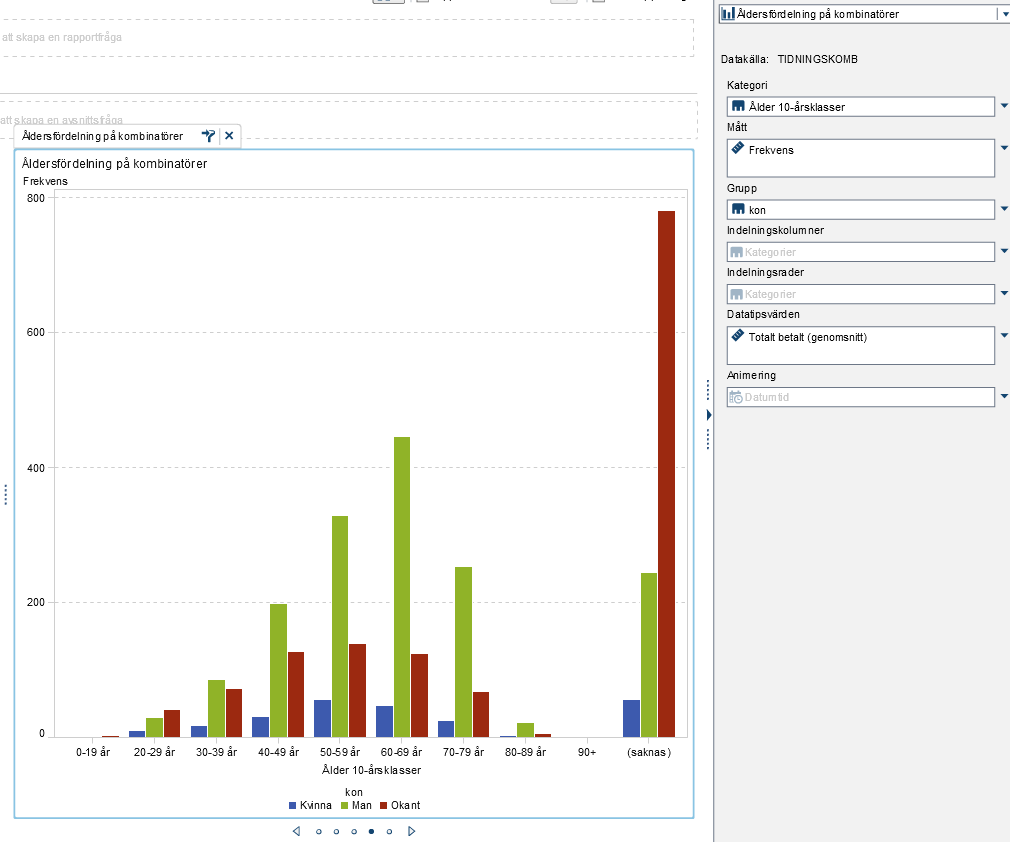Open the Kategori role dropdown arrow

pyautogui.click(x=1004, y=104)
